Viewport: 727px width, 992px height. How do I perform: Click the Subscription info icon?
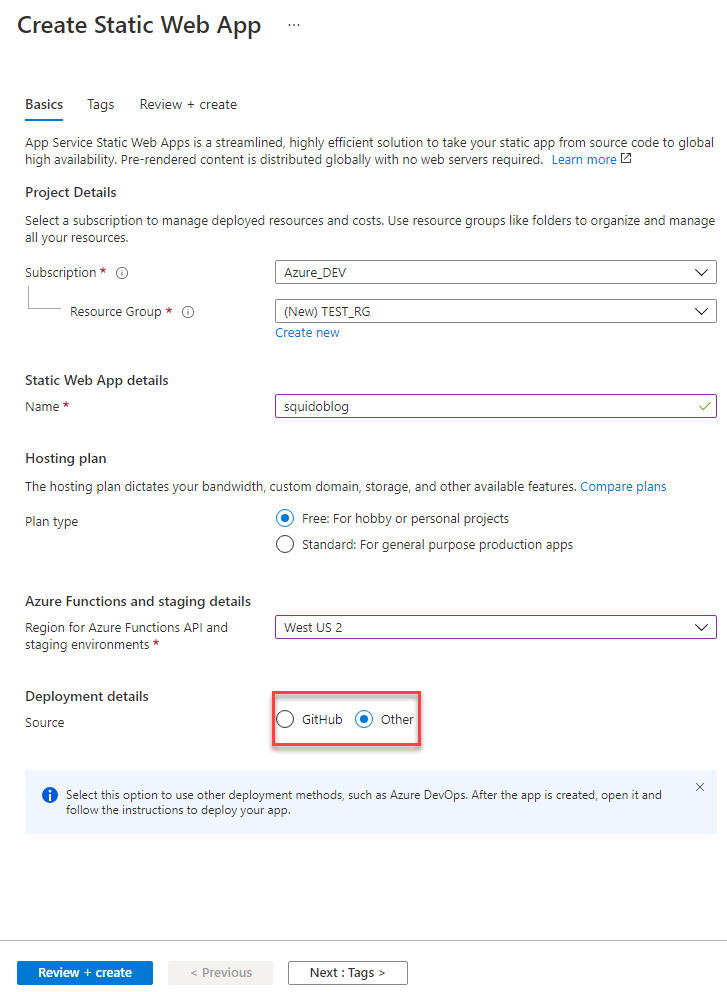[122, 273]
